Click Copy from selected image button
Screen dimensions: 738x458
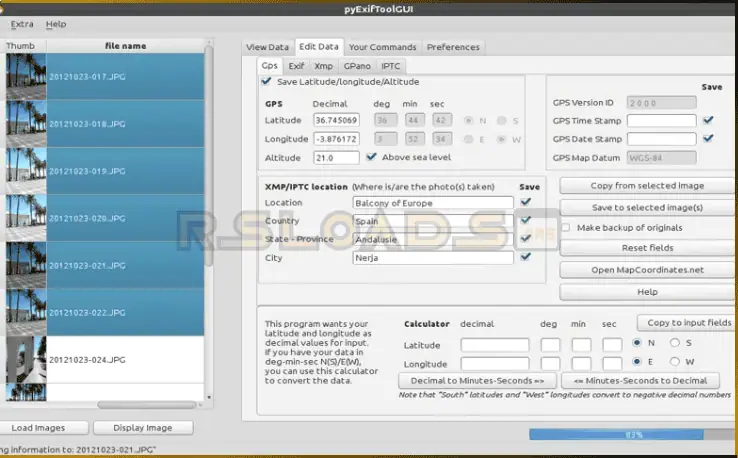(x=647, y=186)
